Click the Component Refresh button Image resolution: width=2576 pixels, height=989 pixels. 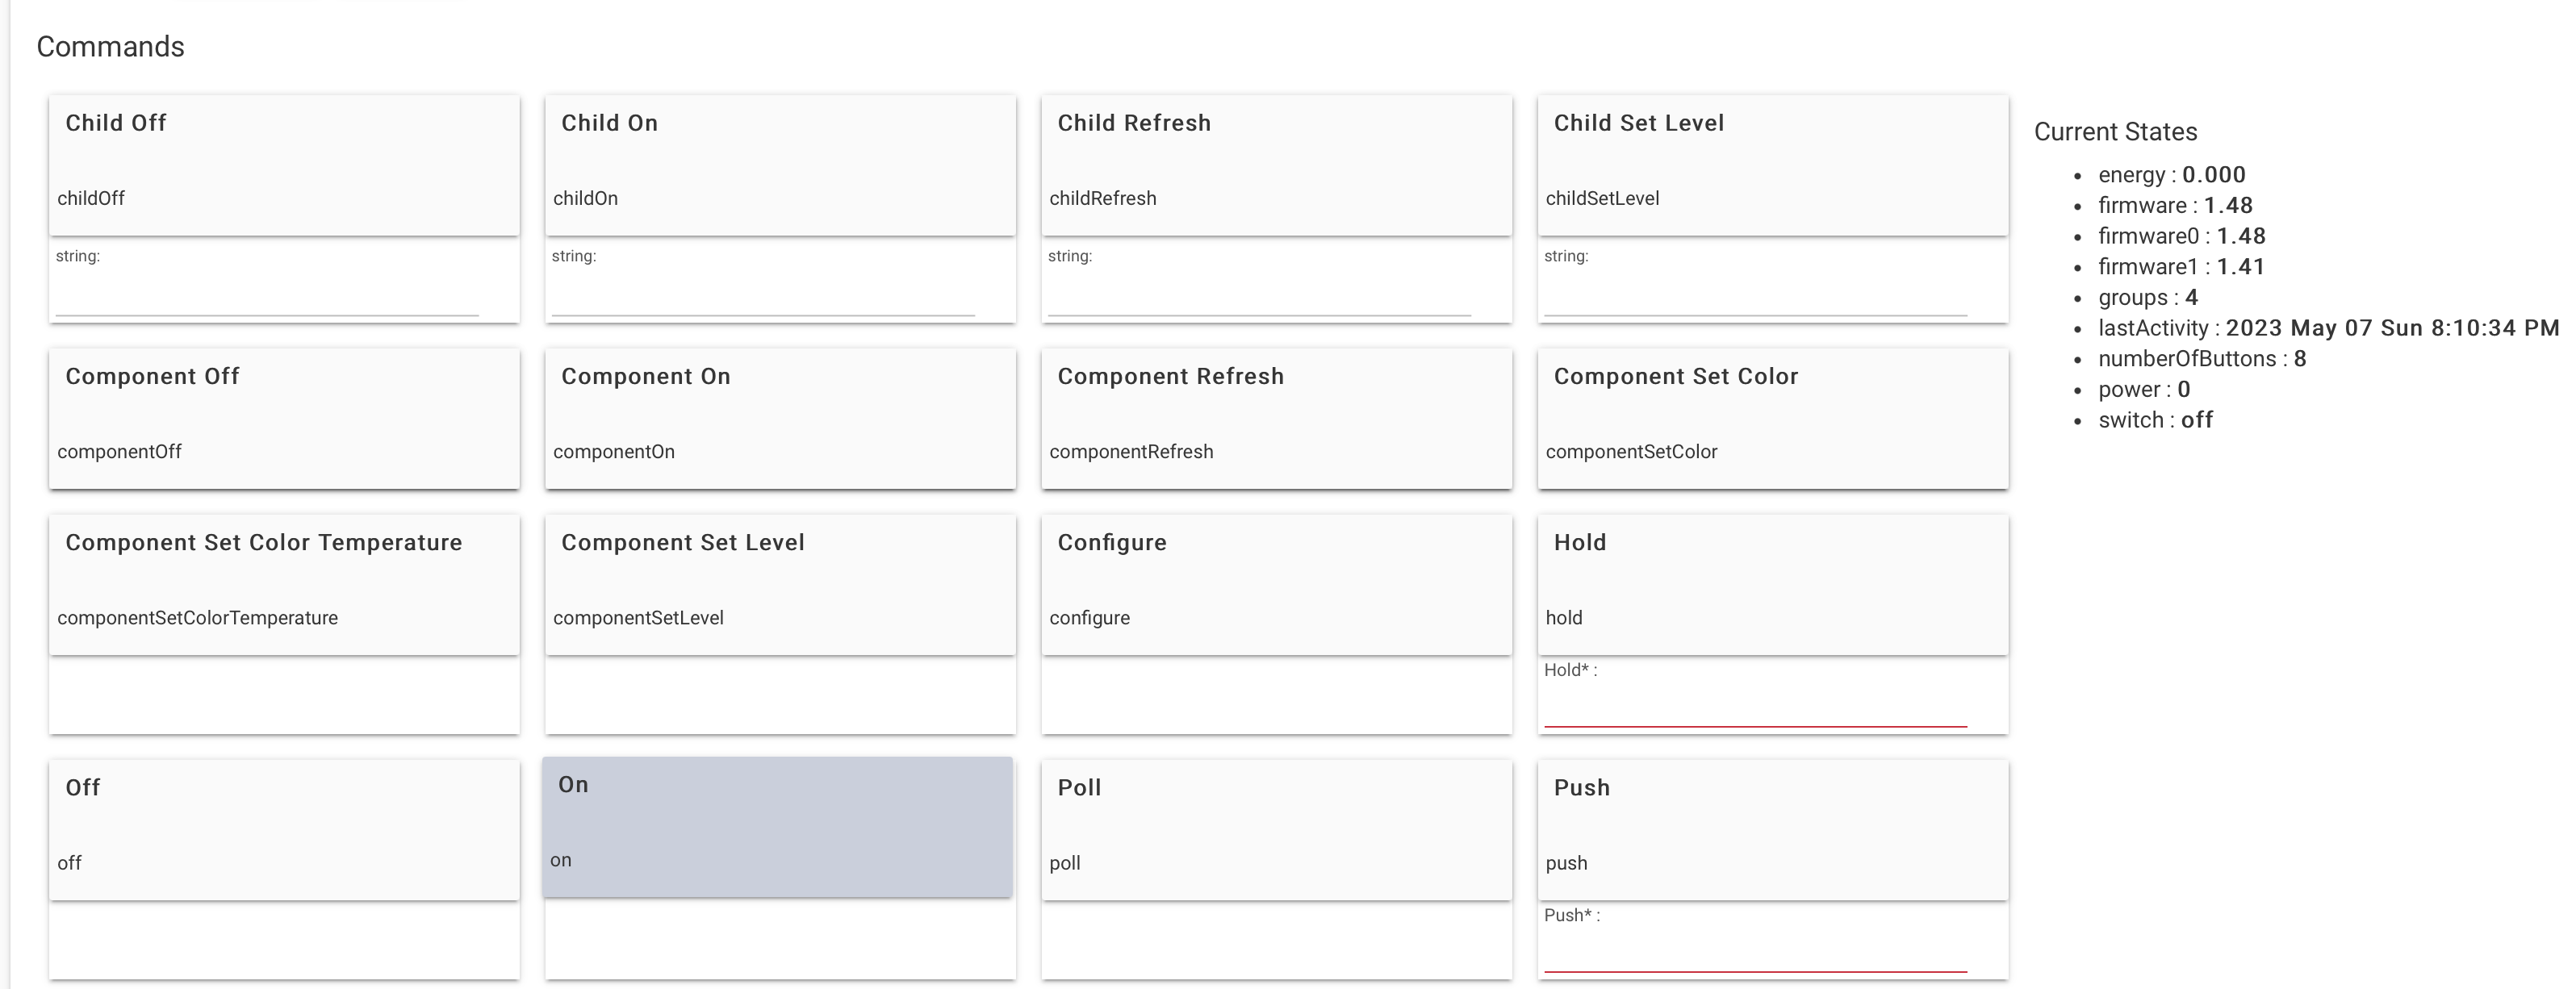pyautogui.click(x=1276, y=419)
